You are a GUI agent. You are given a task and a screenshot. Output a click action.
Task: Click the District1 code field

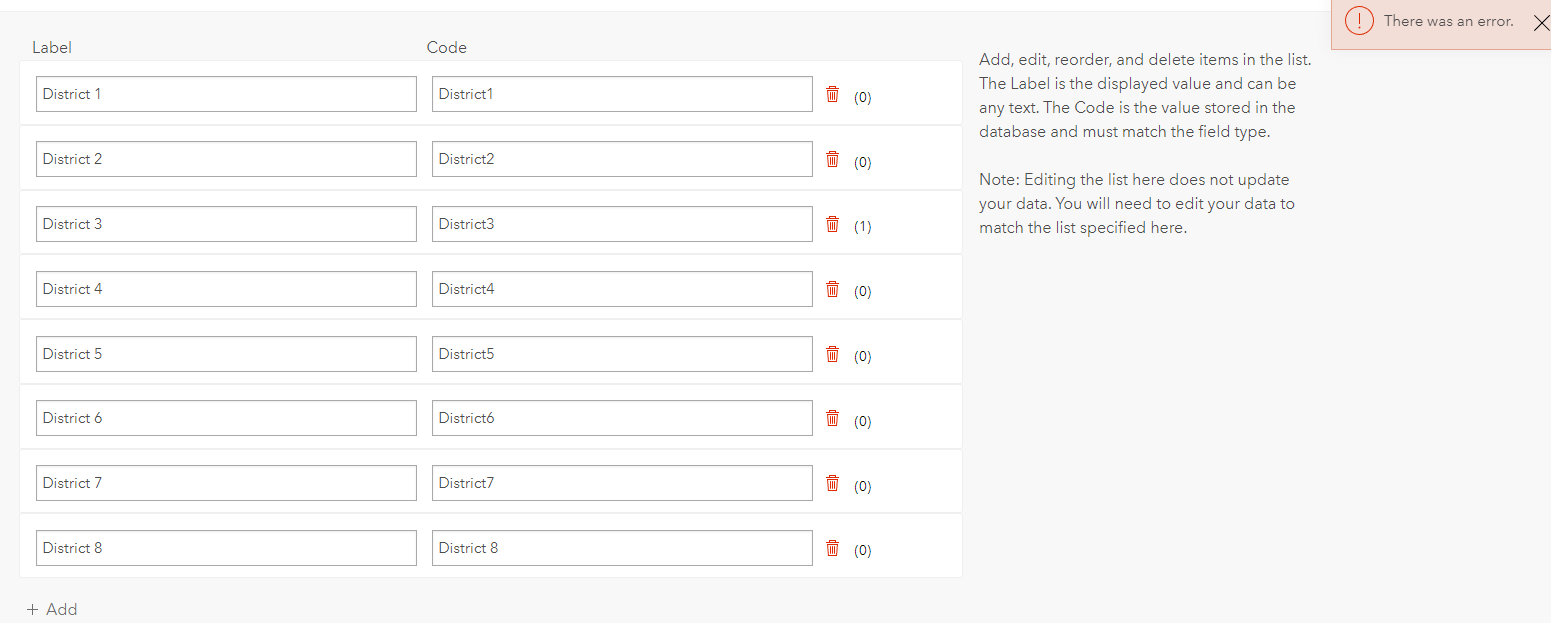click(x=622, y=94)
